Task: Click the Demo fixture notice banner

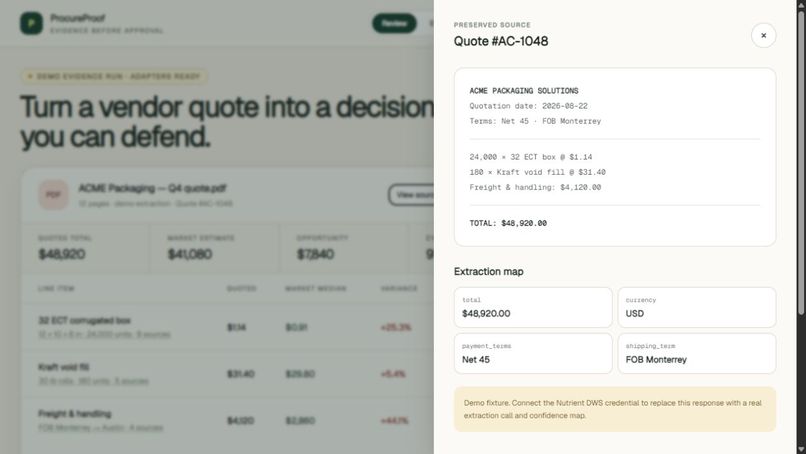Action: click(x=615, y=409)
